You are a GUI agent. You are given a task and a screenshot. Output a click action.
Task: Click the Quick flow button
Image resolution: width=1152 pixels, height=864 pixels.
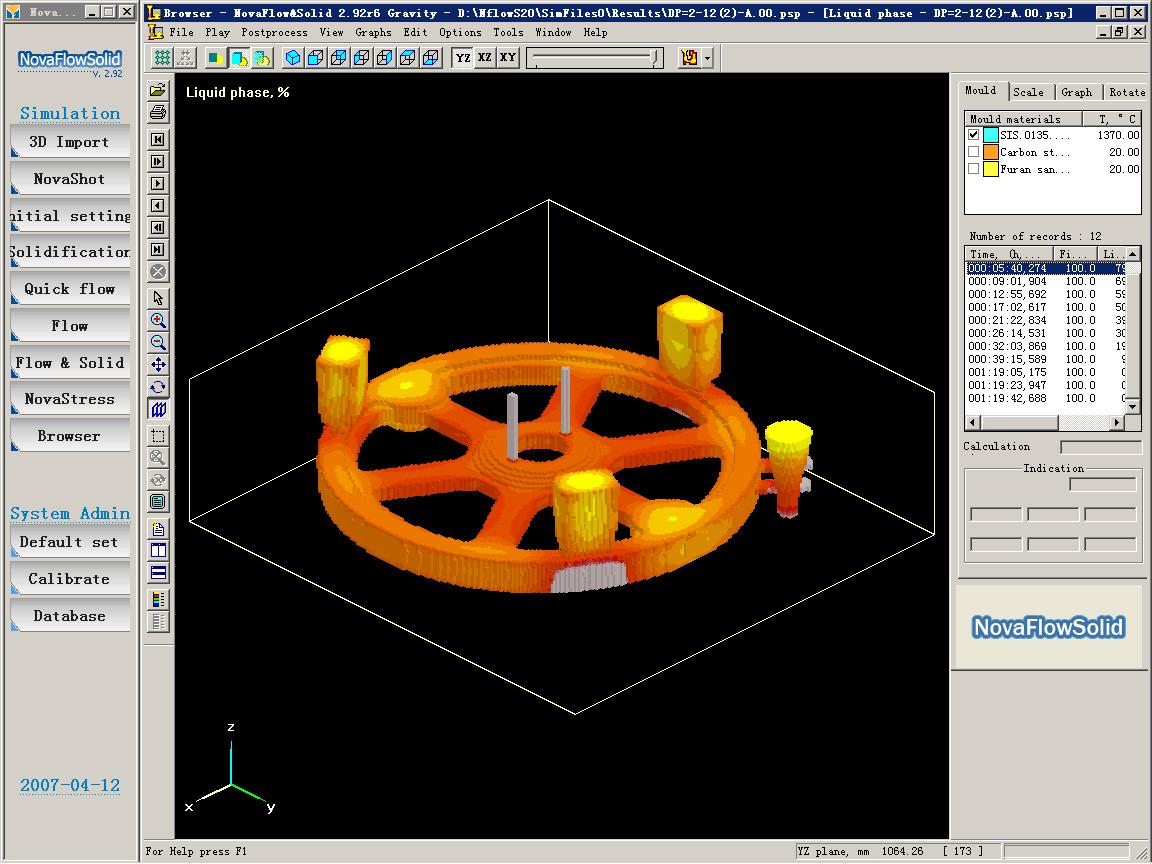[70, 288]
